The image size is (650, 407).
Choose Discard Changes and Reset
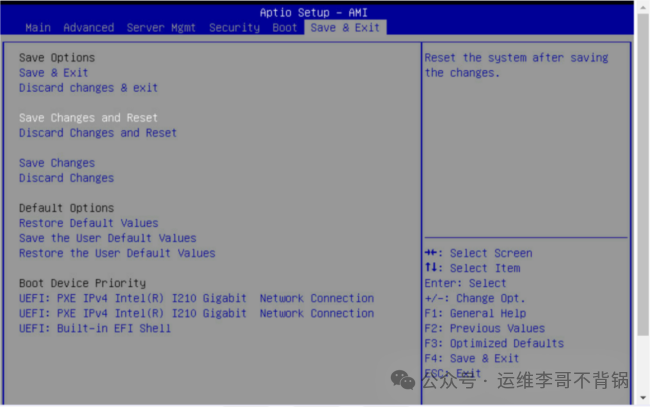click(98, 133)
